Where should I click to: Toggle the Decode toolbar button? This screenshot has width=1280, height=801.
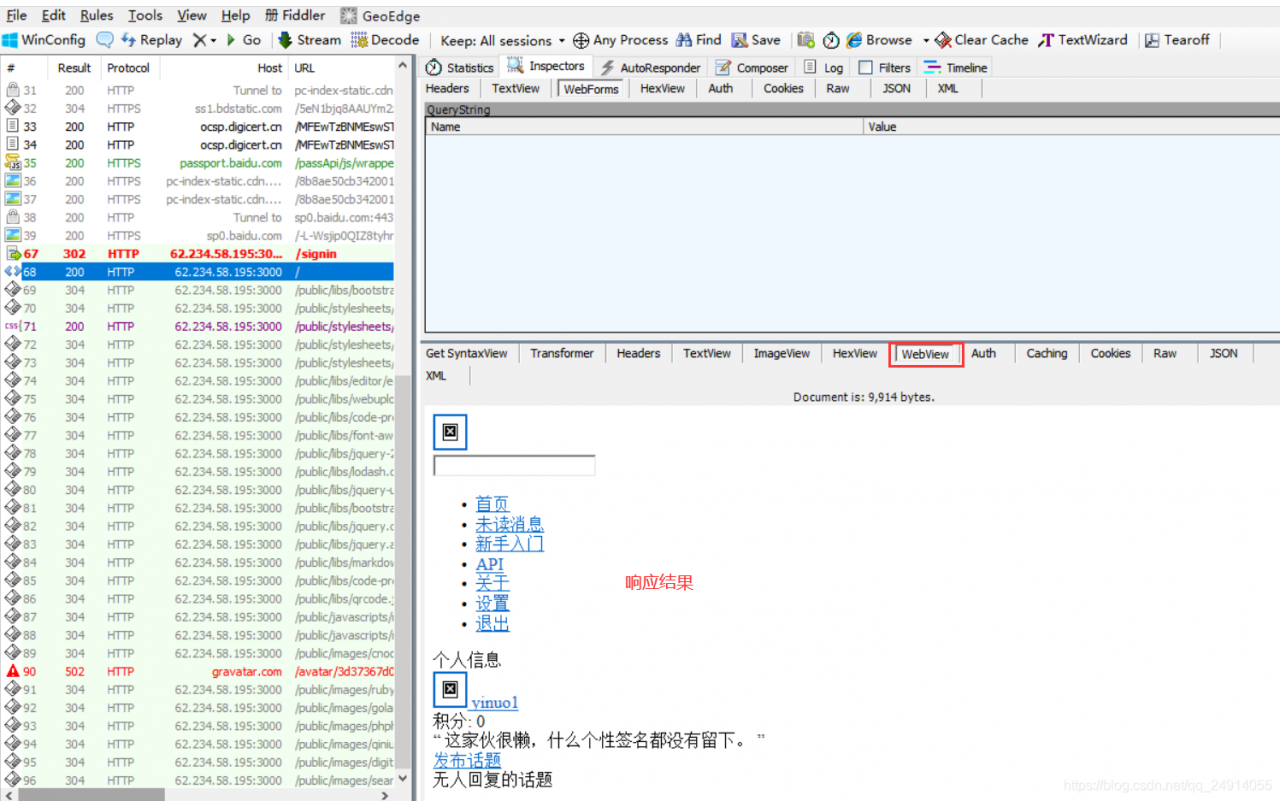(x=385, y=40)
